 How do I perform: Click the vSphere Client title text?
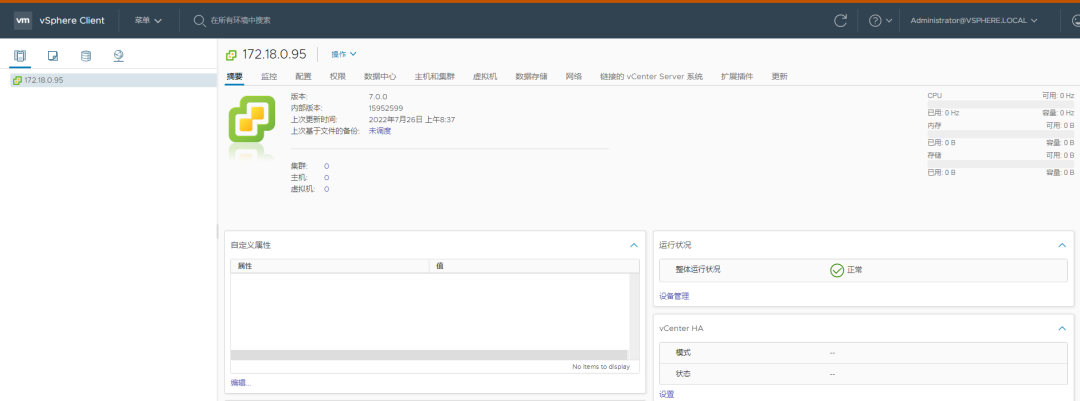pyautogui.click(x=72, y=21)
